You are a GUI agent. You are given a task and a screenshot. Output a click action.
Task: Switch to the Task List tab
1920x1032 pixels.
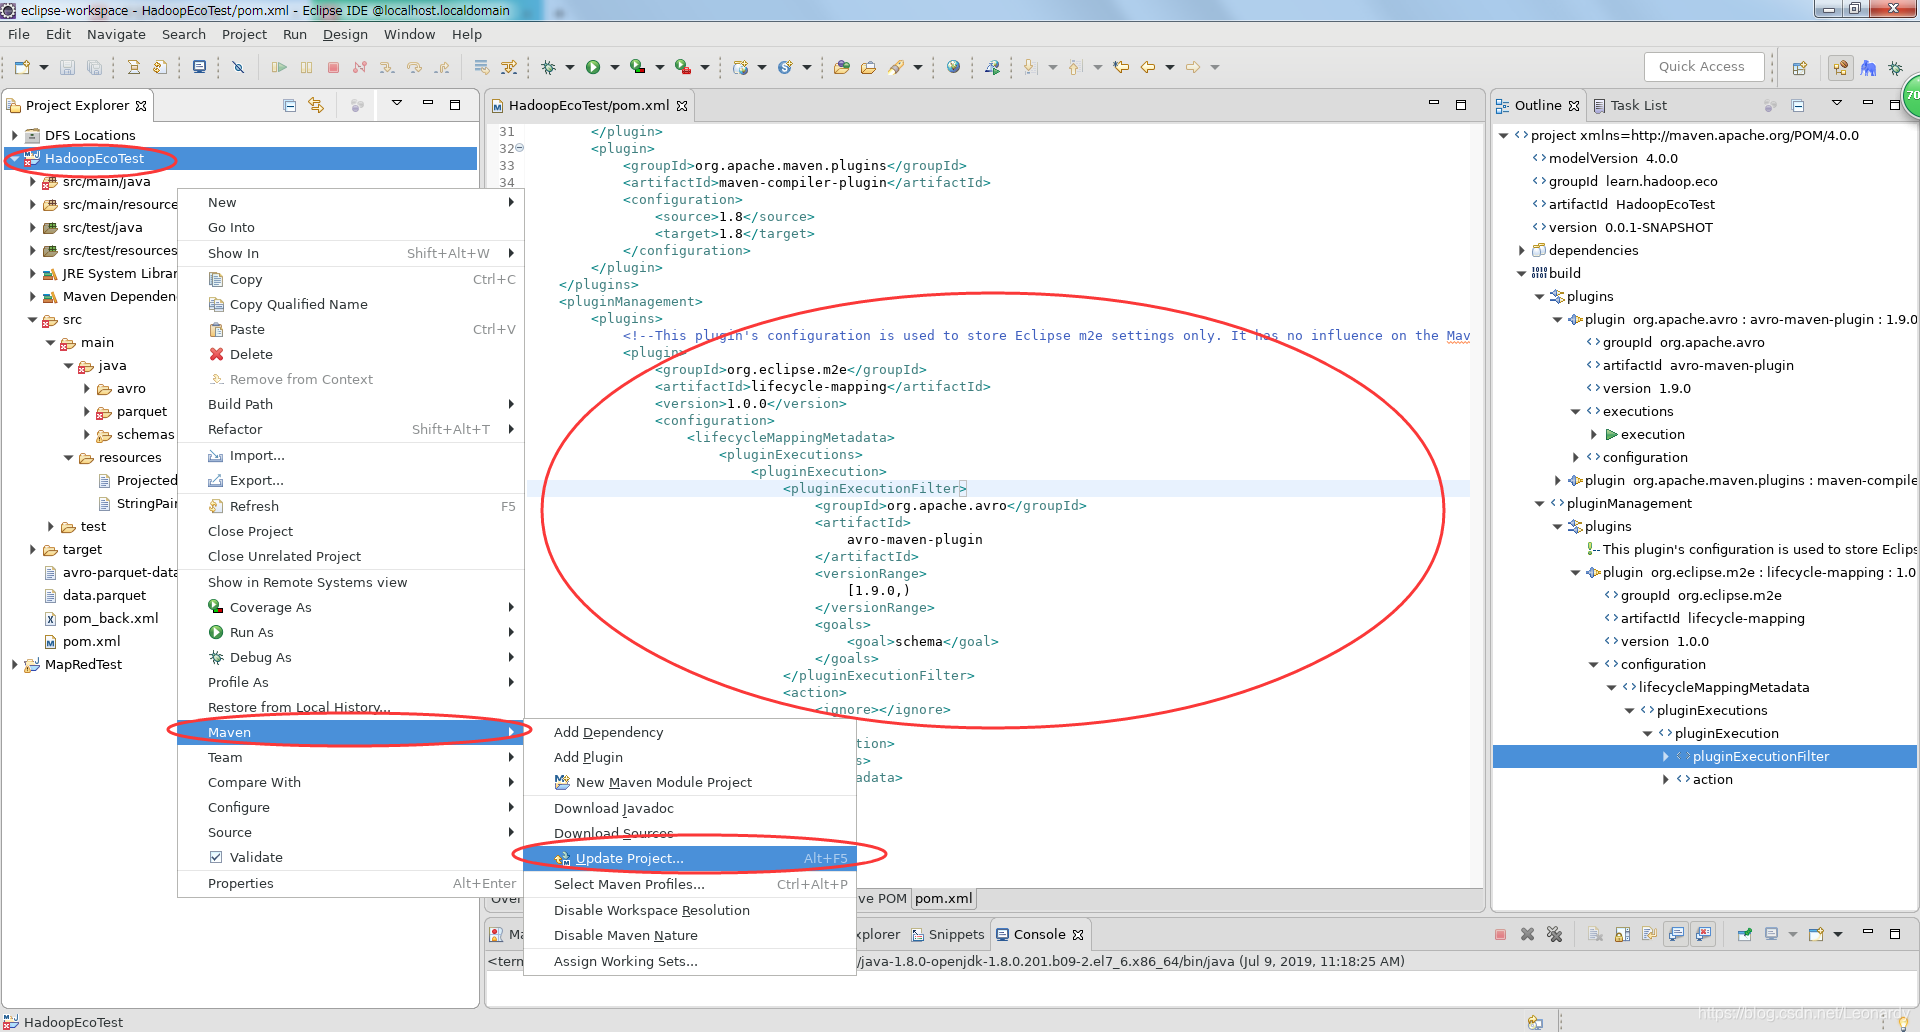[1629, 105]
